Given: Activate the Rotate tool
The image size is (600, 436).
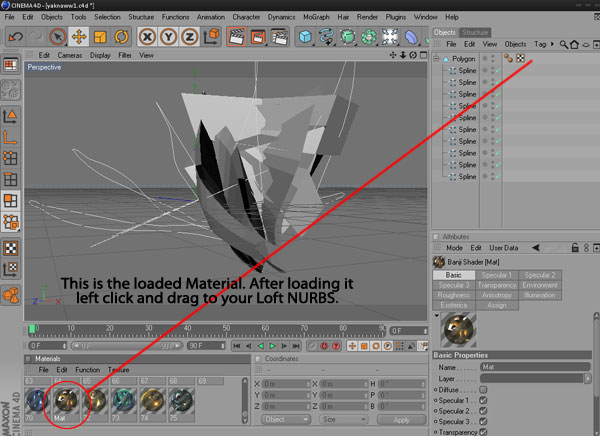Looking at the screenshot, I should pos(121,37).
